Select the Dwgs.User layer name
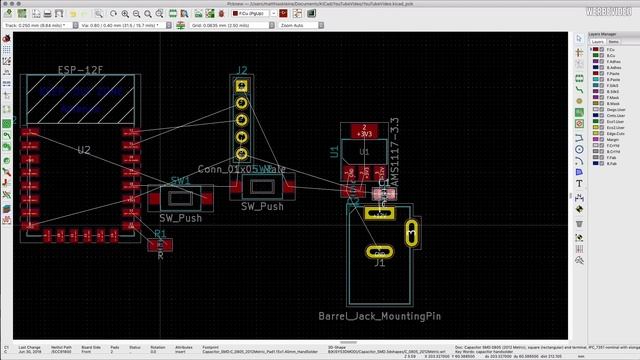The width and height of the screenshot is (640, 360). click(x=616, y=110)
